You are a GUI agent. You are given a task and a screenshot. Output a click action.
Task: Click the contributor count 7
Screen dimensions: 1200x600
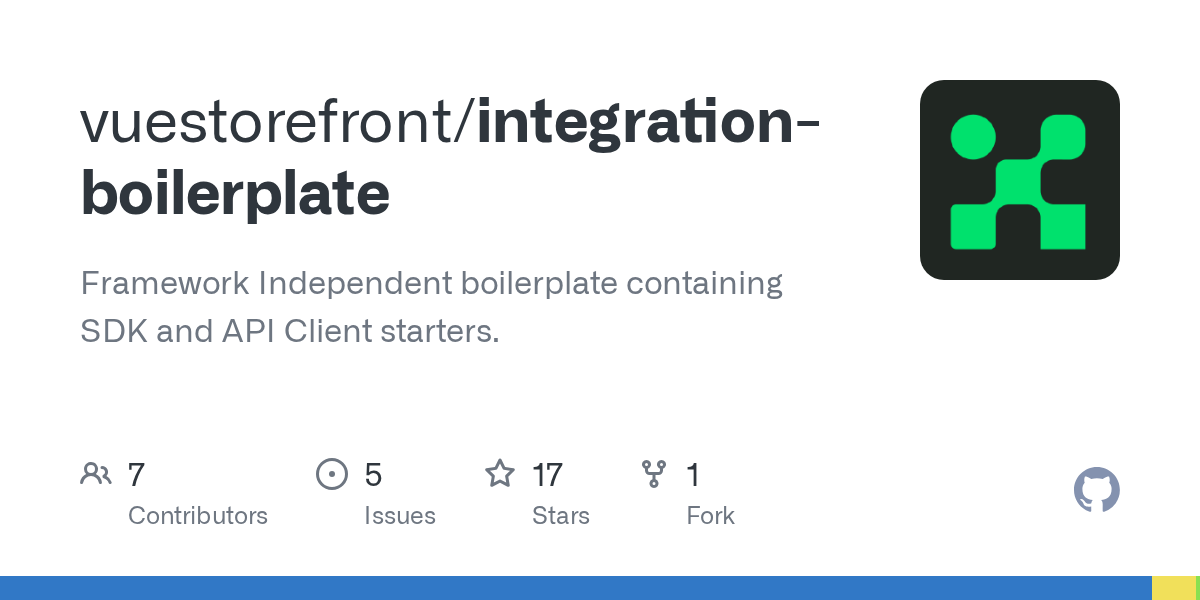[x=137, y=474]
